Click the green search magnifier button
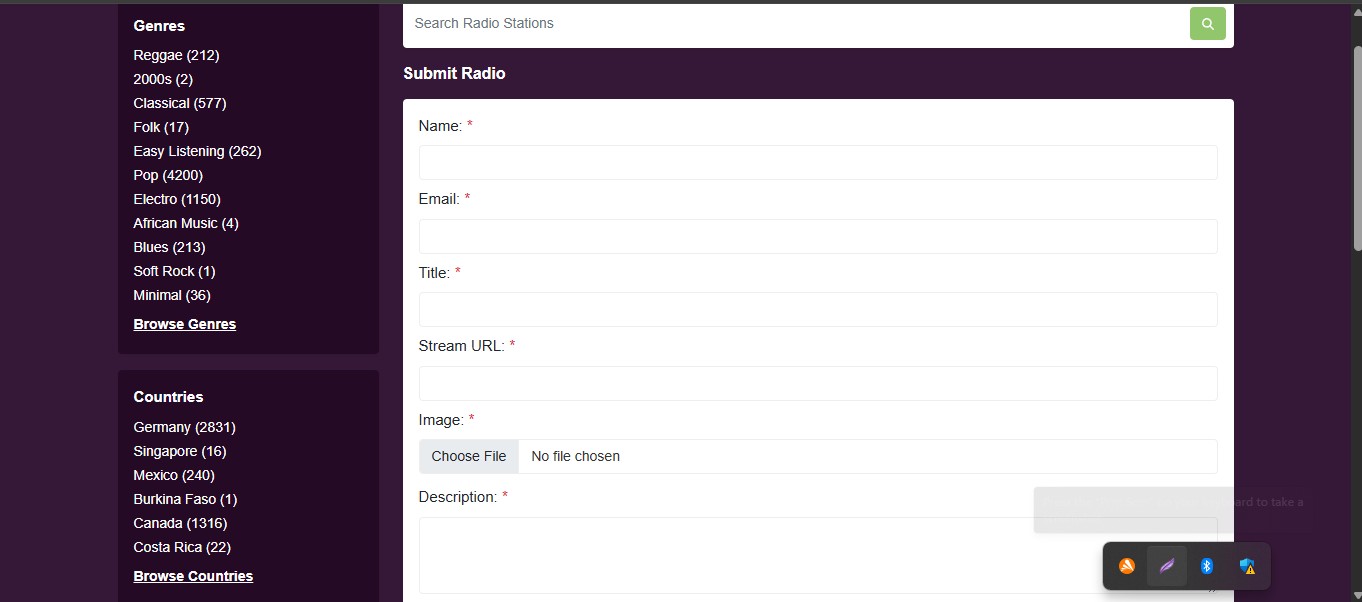This screenshot has height=602, width=1362. click(x=1207, y=24)
